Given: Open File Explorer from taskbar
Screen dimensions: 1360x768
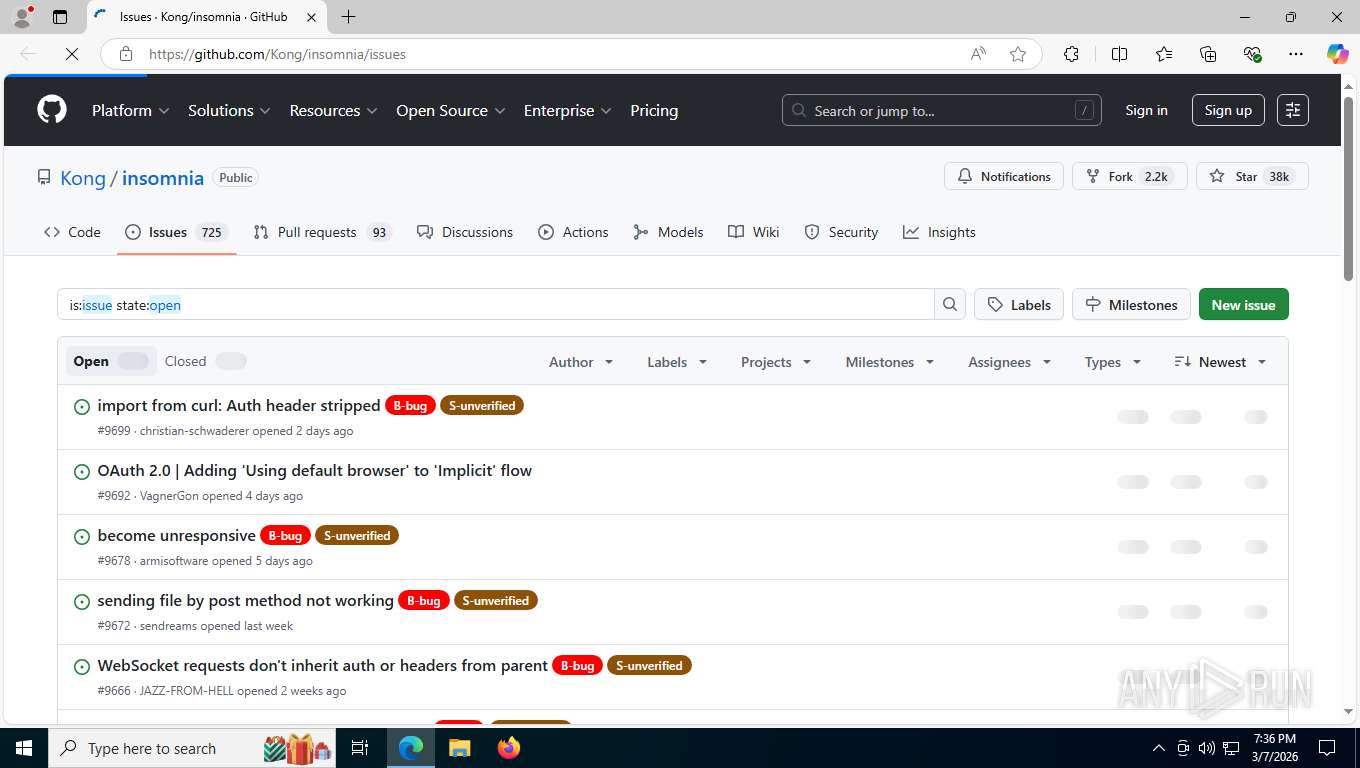Looking at the screenshot, I should click(x=459, y=748).
